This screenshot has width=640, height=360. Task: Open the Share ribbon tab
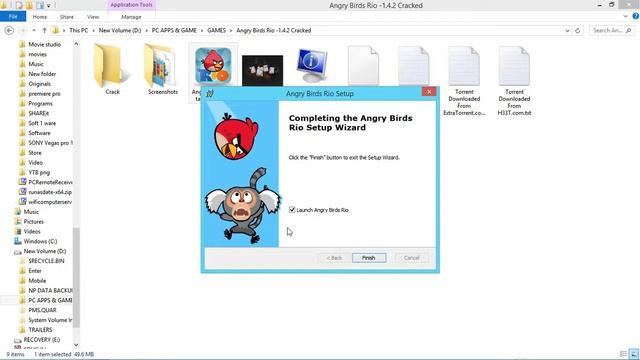click(x=67, y=17)
